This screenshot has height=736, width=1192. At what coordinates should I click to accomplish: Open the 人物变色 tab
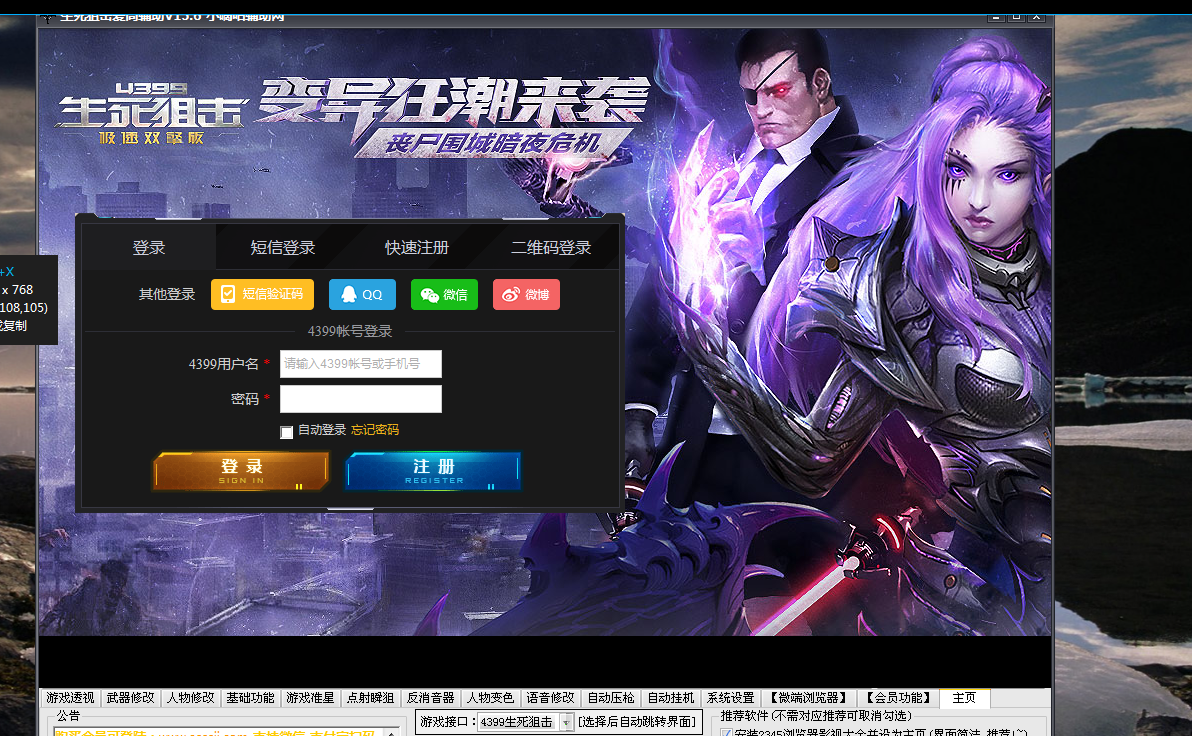pos(490,698)
